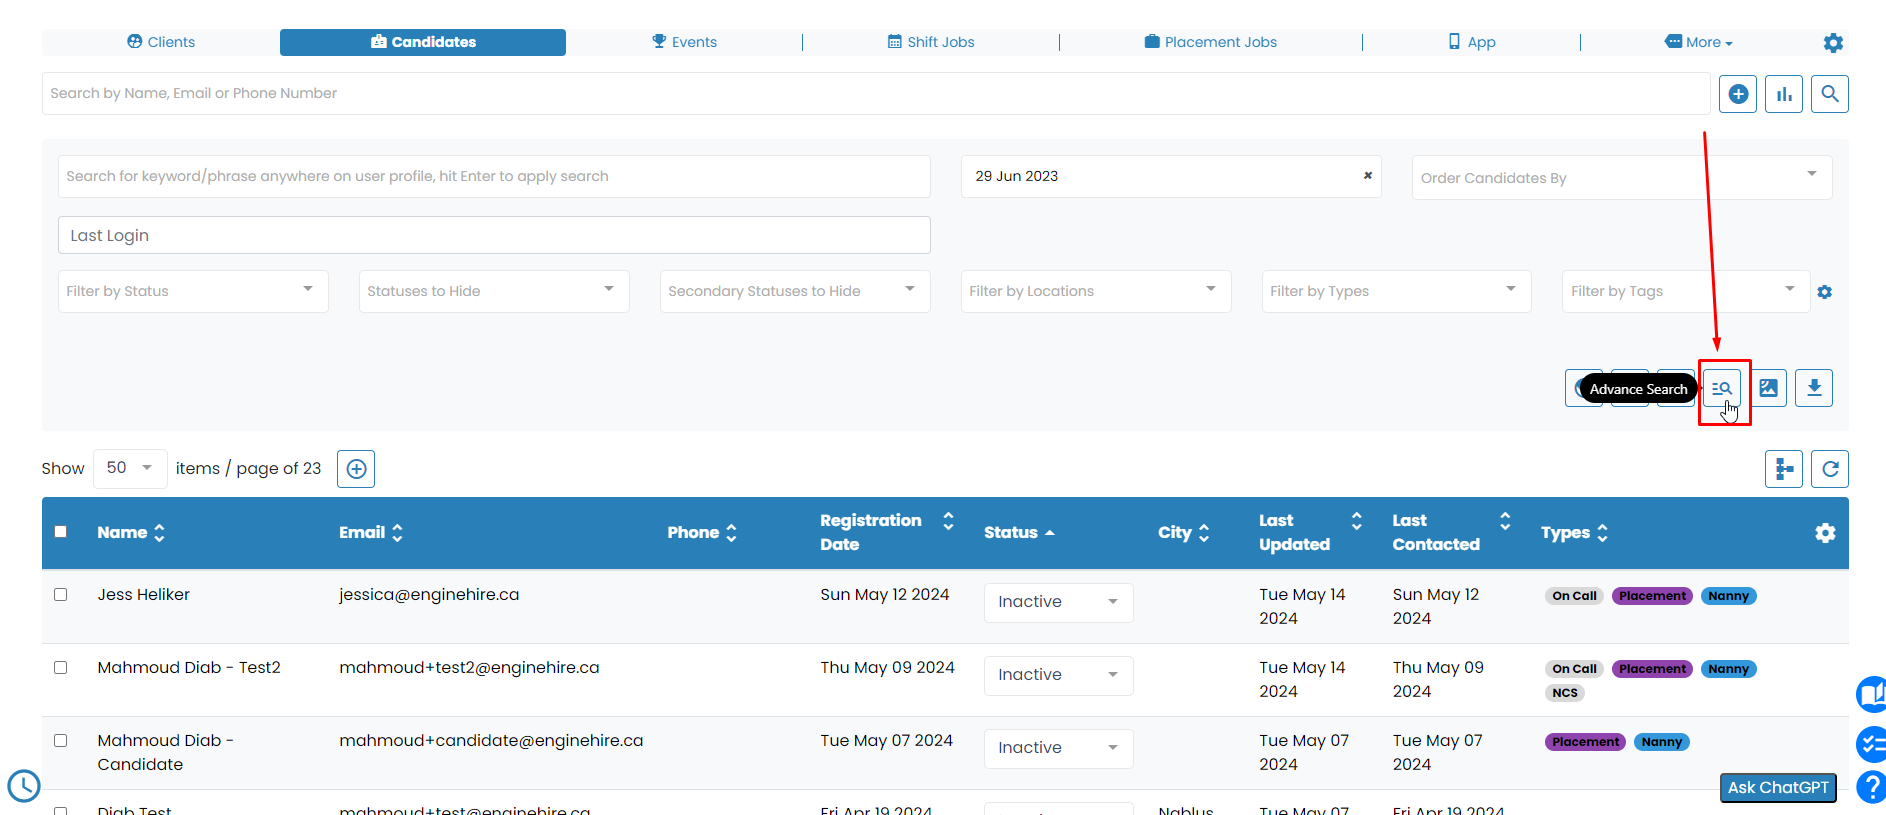Open table column settings gear

pos(1825,533)
